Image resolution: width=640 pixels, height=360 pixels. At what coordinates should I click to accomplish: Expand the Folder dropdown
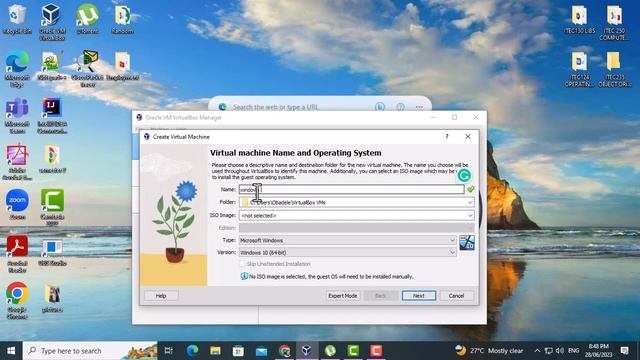tap(470, 202)
